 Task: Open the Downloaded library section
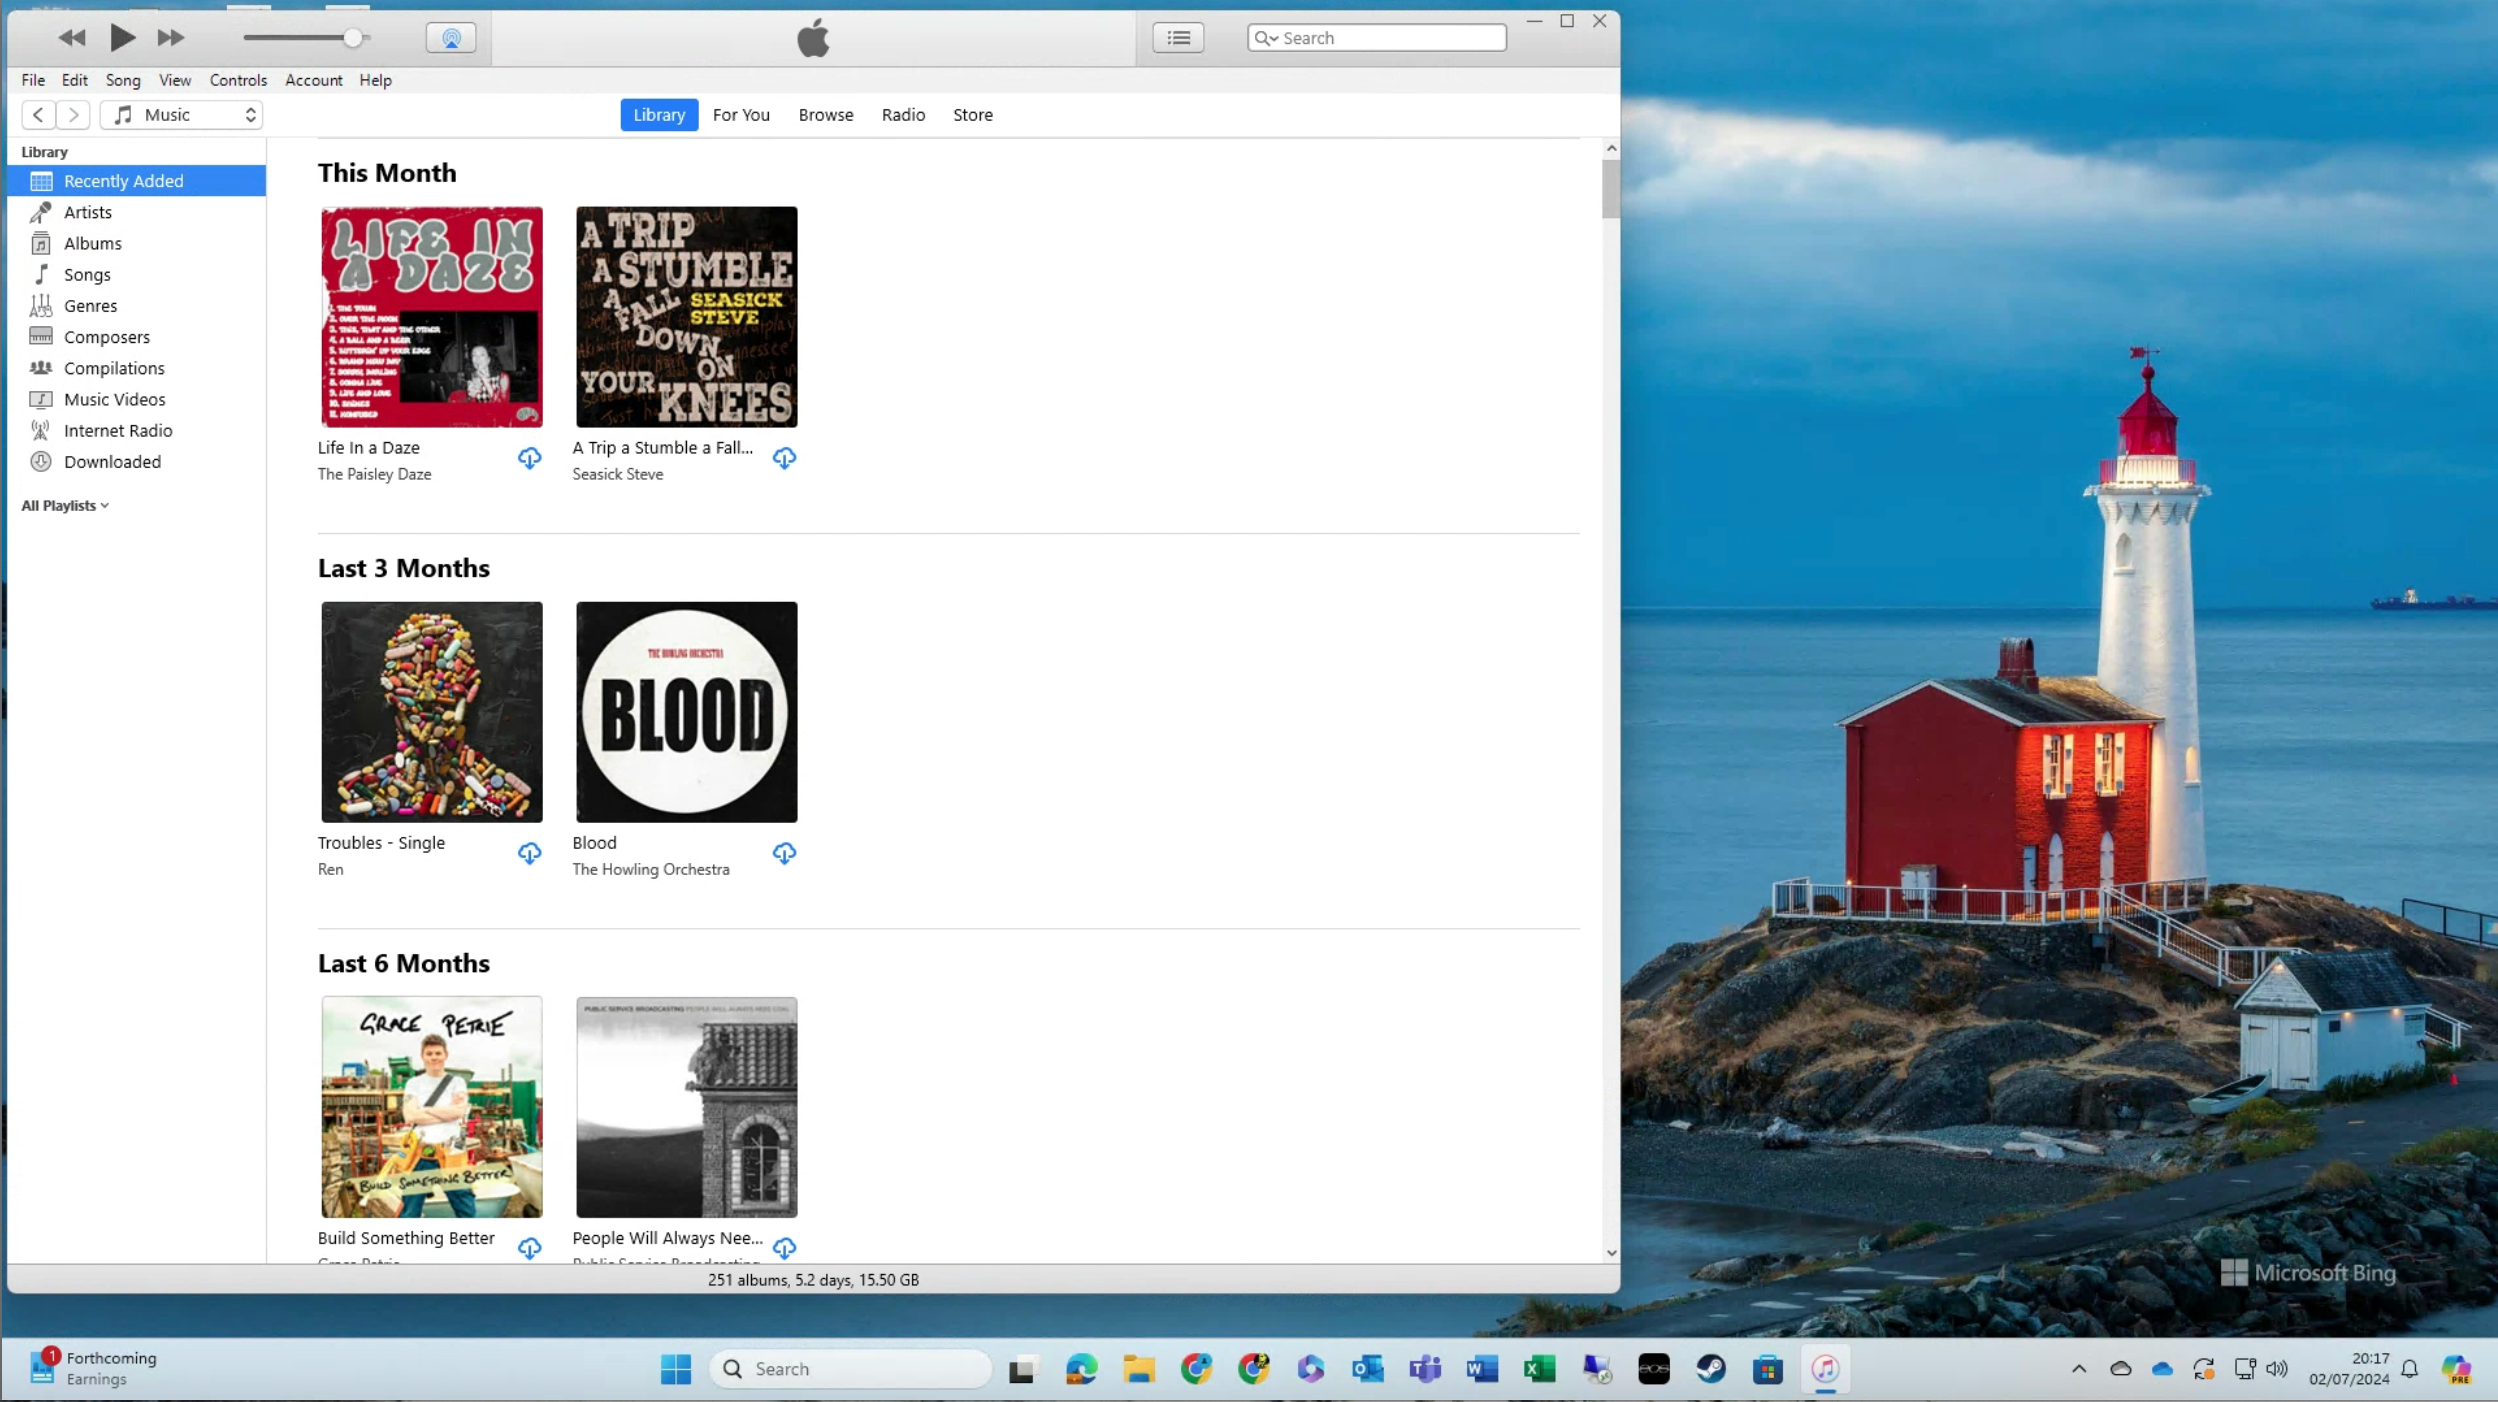pos(112,462)
